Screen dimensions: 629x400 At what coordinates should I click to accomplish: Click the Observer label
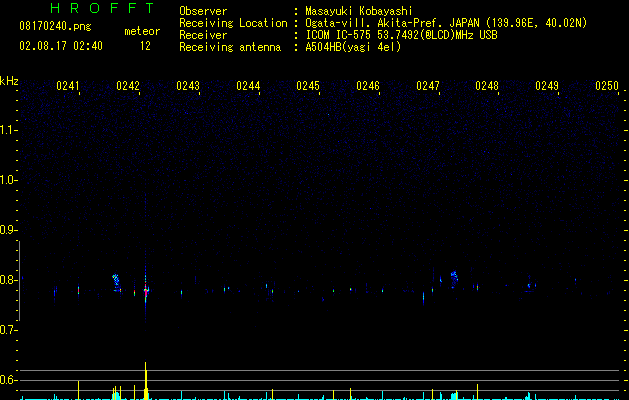pos(203,11)
